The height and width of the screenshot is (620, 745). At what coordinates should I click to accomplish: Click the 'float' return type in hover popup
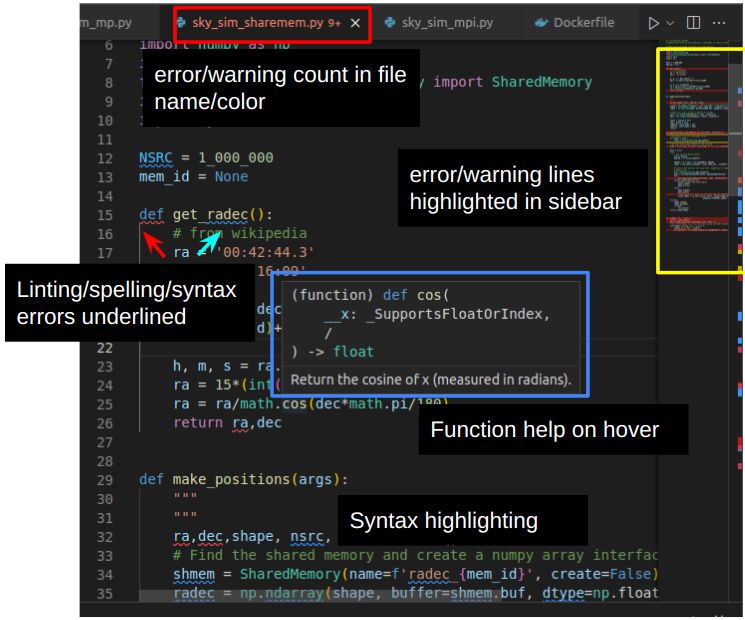[x=353, y=352]
